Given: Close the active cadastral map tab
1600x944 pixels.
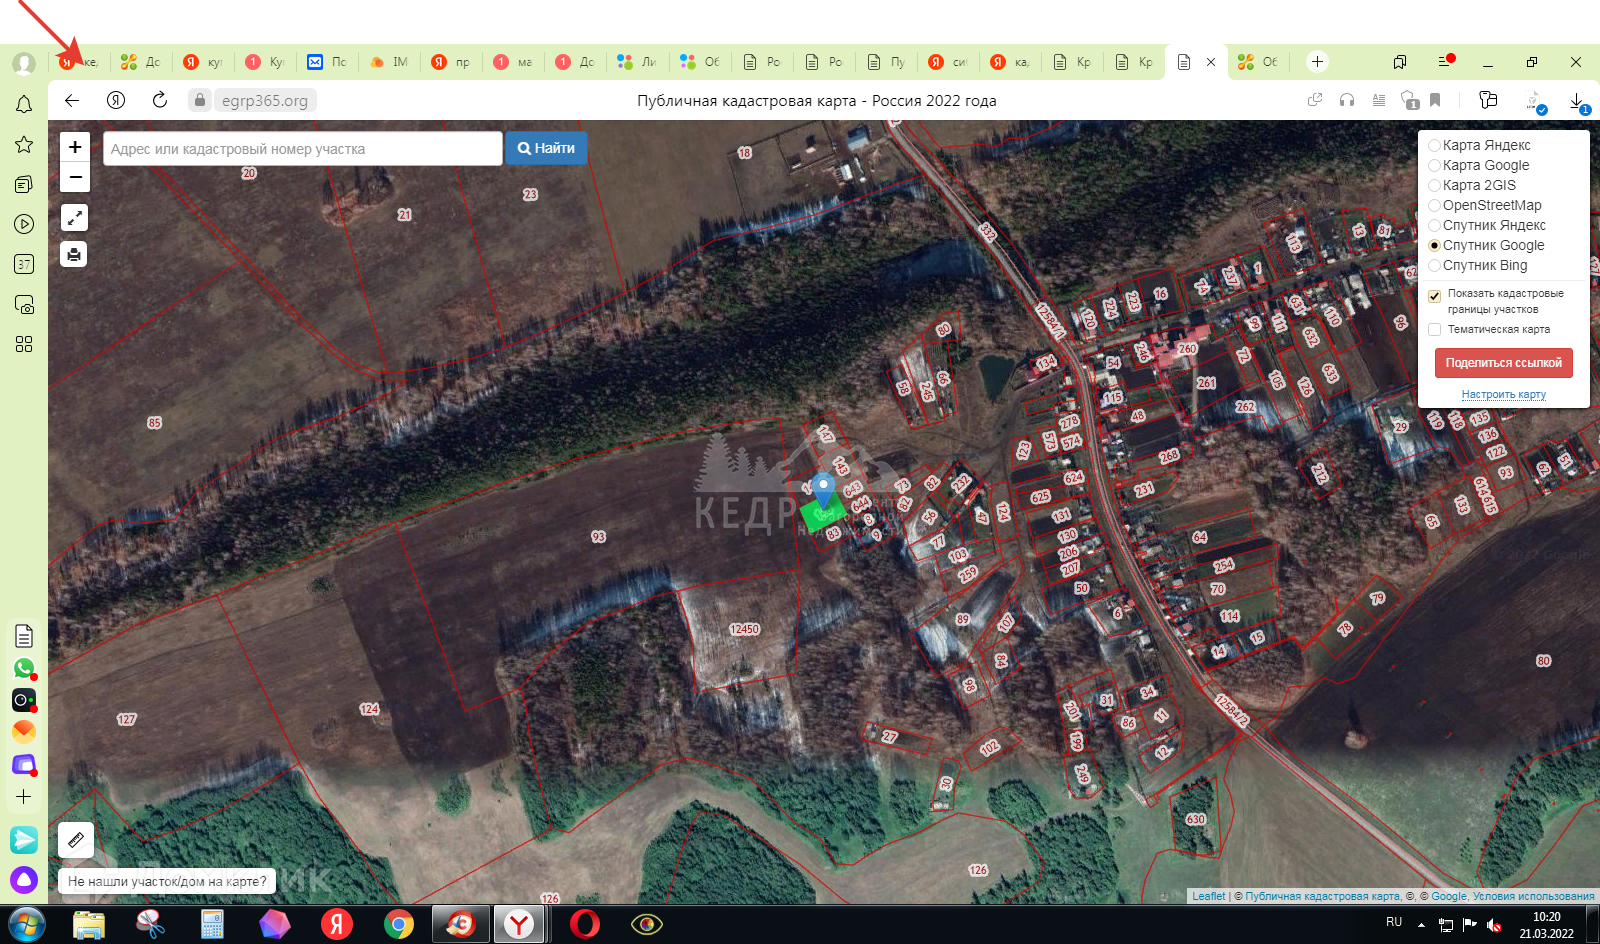Looking at the screenshot, I should coord(1211,62).
